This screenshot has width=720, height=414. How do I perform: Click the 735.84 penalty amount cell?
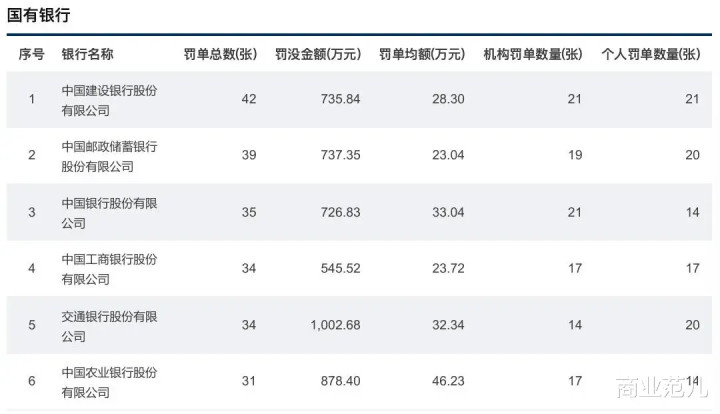[x=340, y=99]
